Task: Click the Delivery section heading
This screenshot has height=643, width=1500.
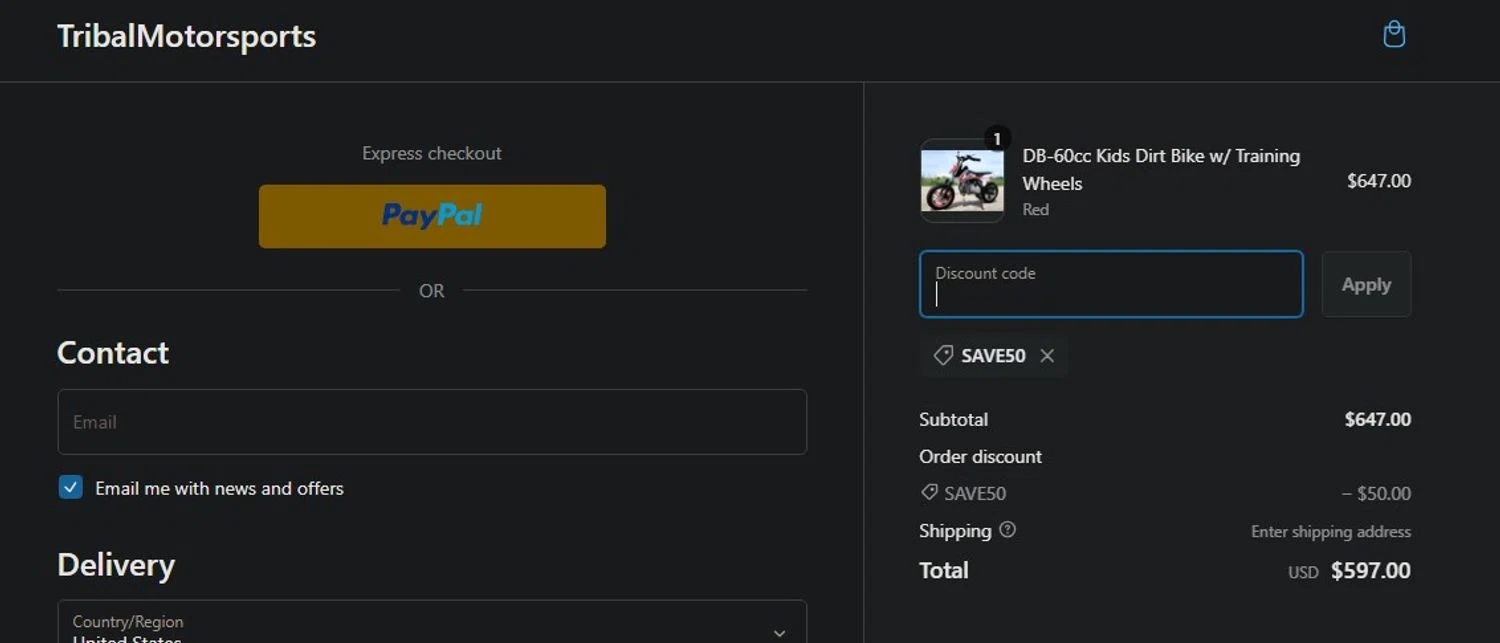Action: coord(116,565)
